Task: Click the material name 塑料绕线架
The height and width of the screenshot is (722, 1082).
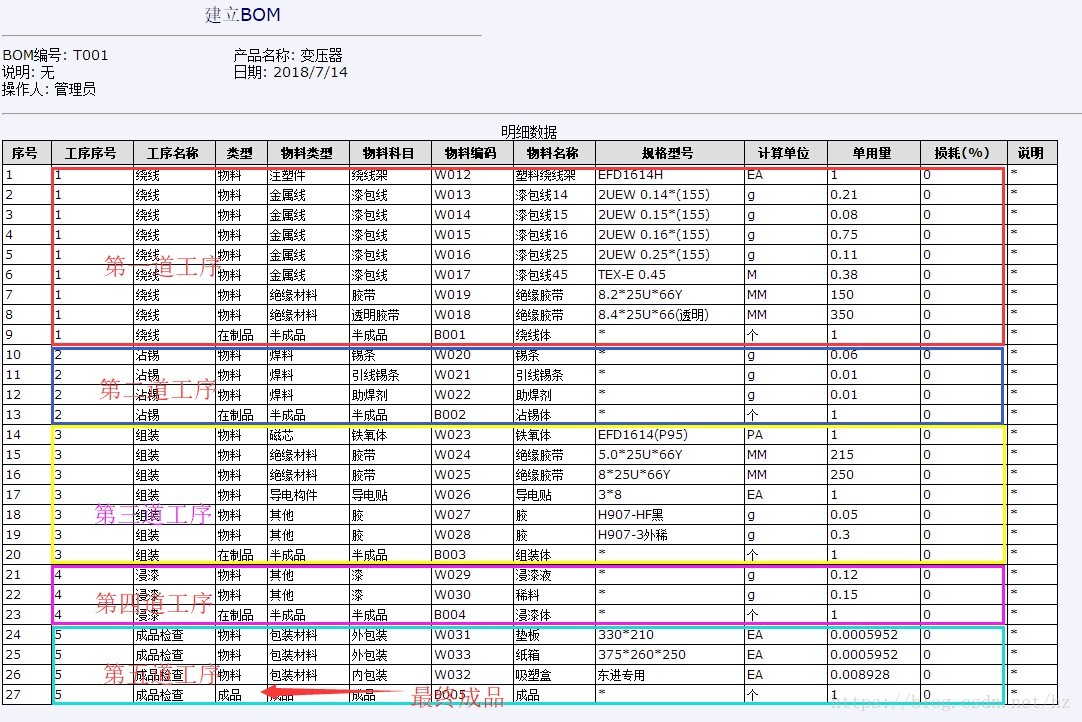Action: (545, 175)
